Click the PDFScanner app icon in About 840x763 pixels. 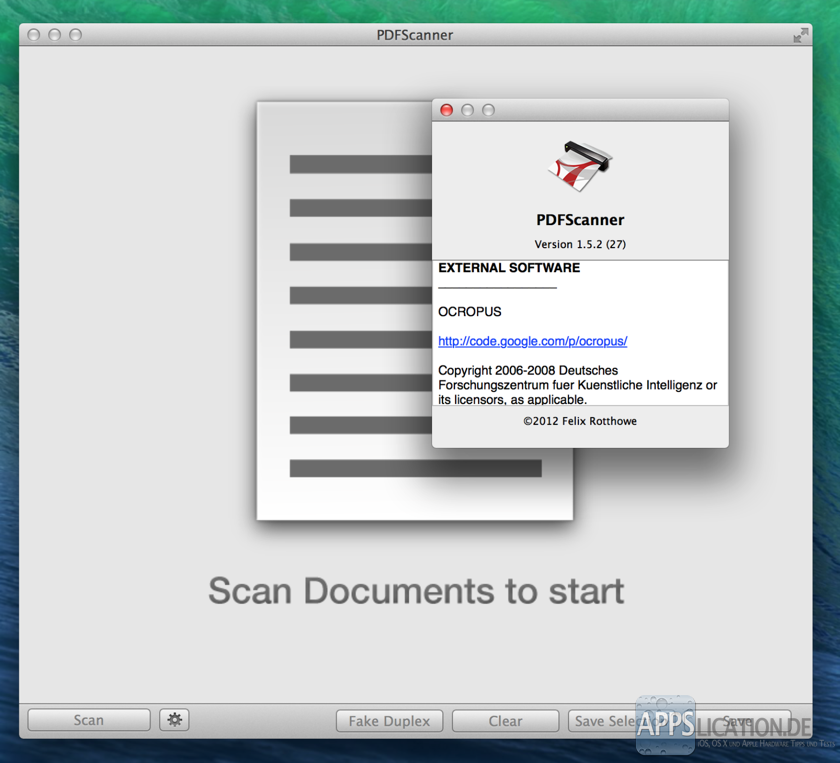[x=580, y=166]
